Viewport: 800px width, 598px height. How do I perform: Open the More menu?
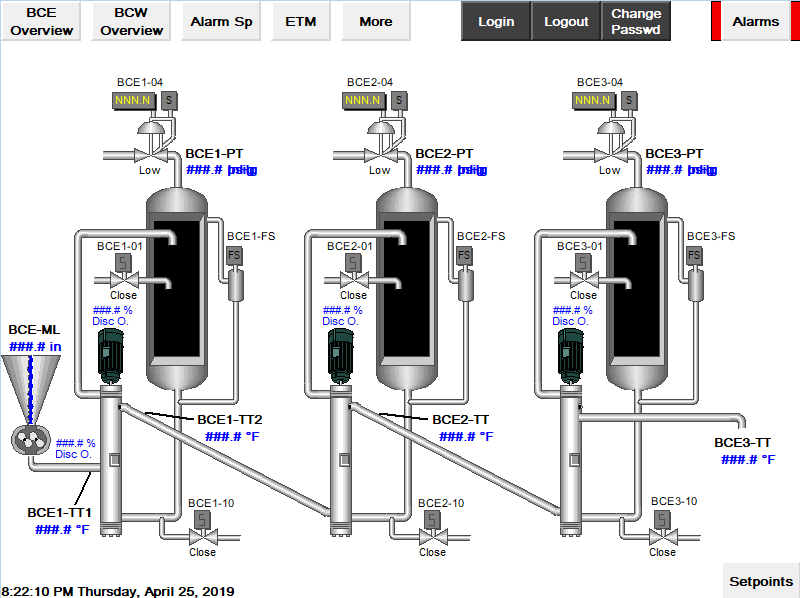376,21
